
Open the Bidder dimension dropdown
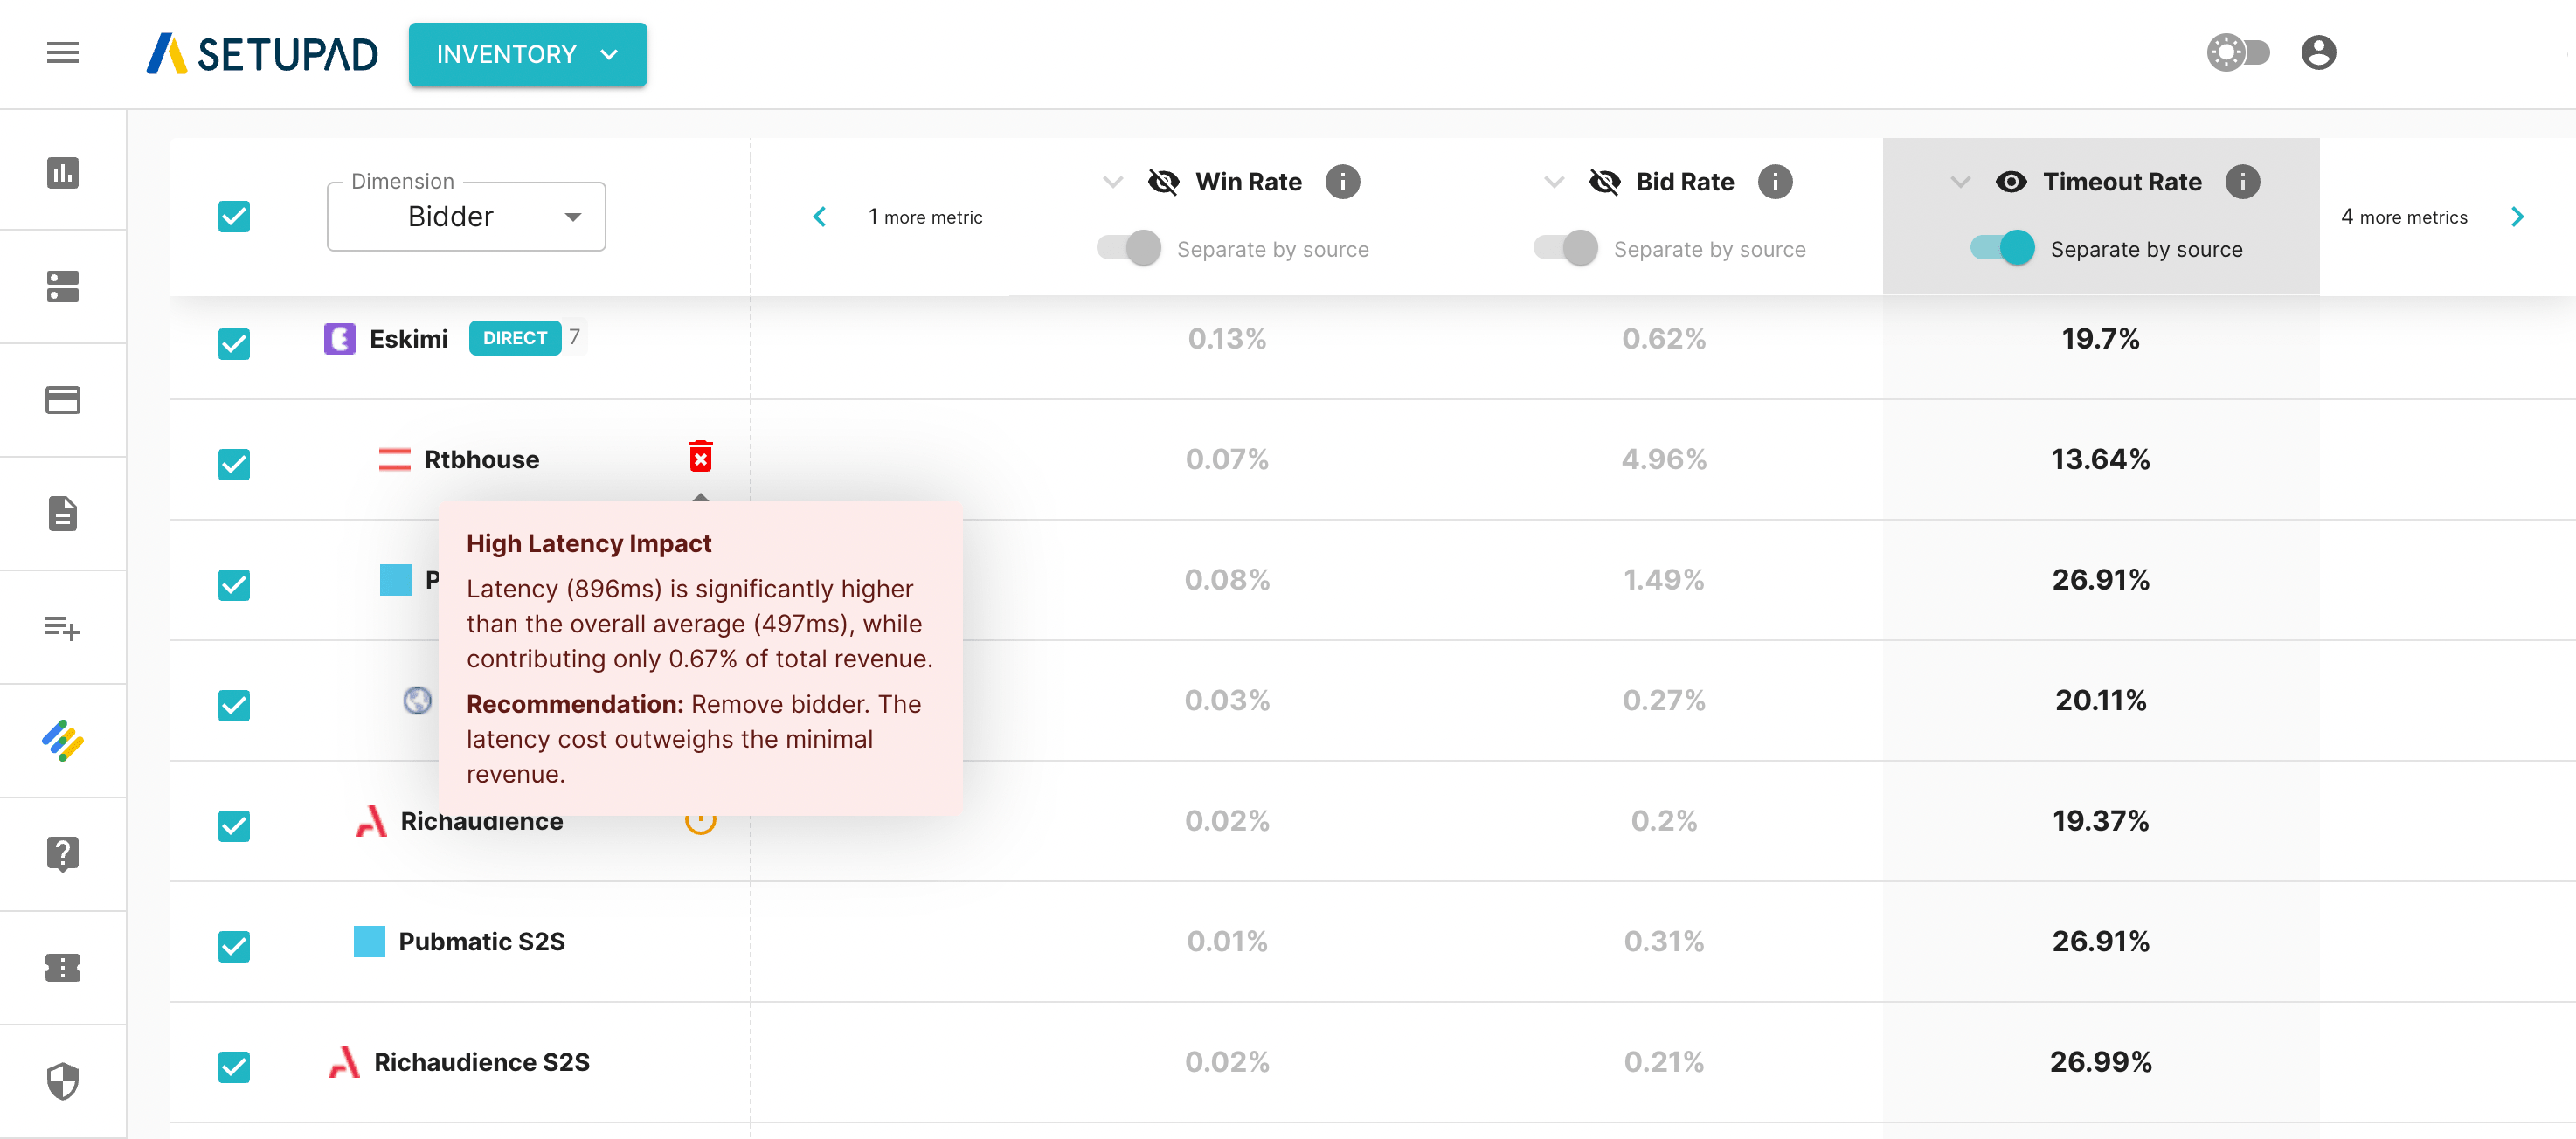(x=466, y=217)
